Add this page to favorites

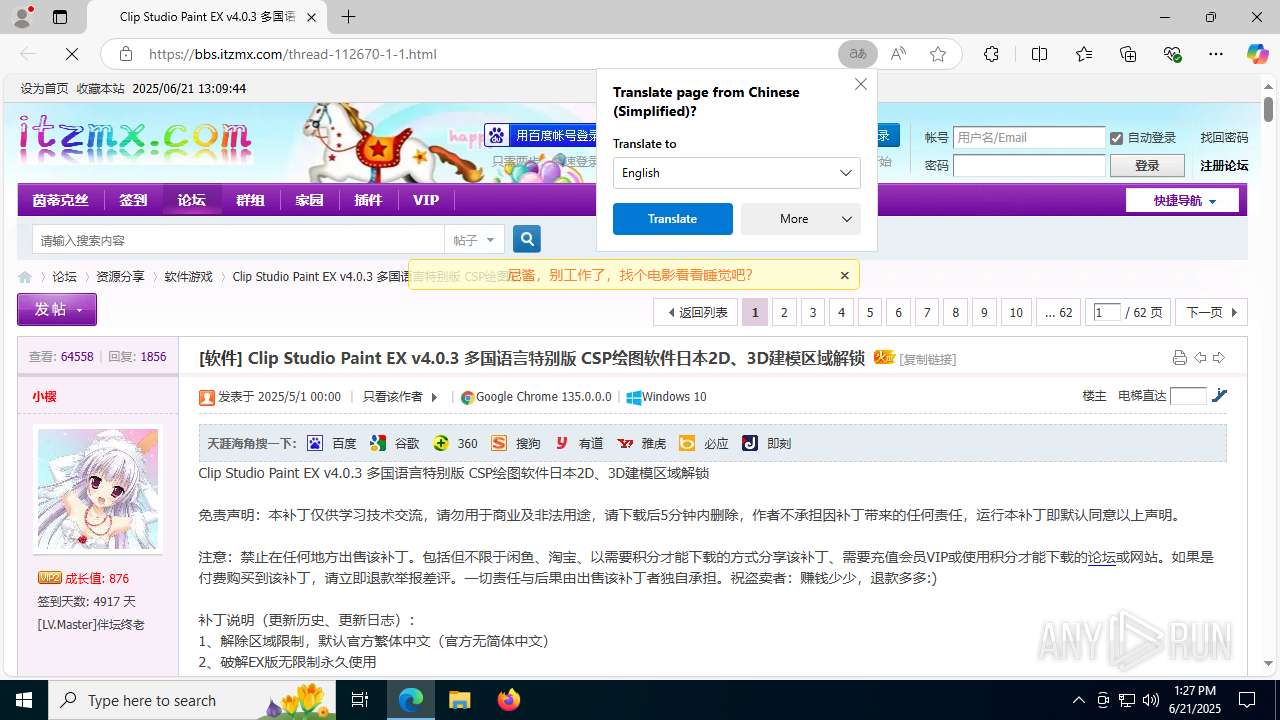pyautogui.click(x=938, y=54)
